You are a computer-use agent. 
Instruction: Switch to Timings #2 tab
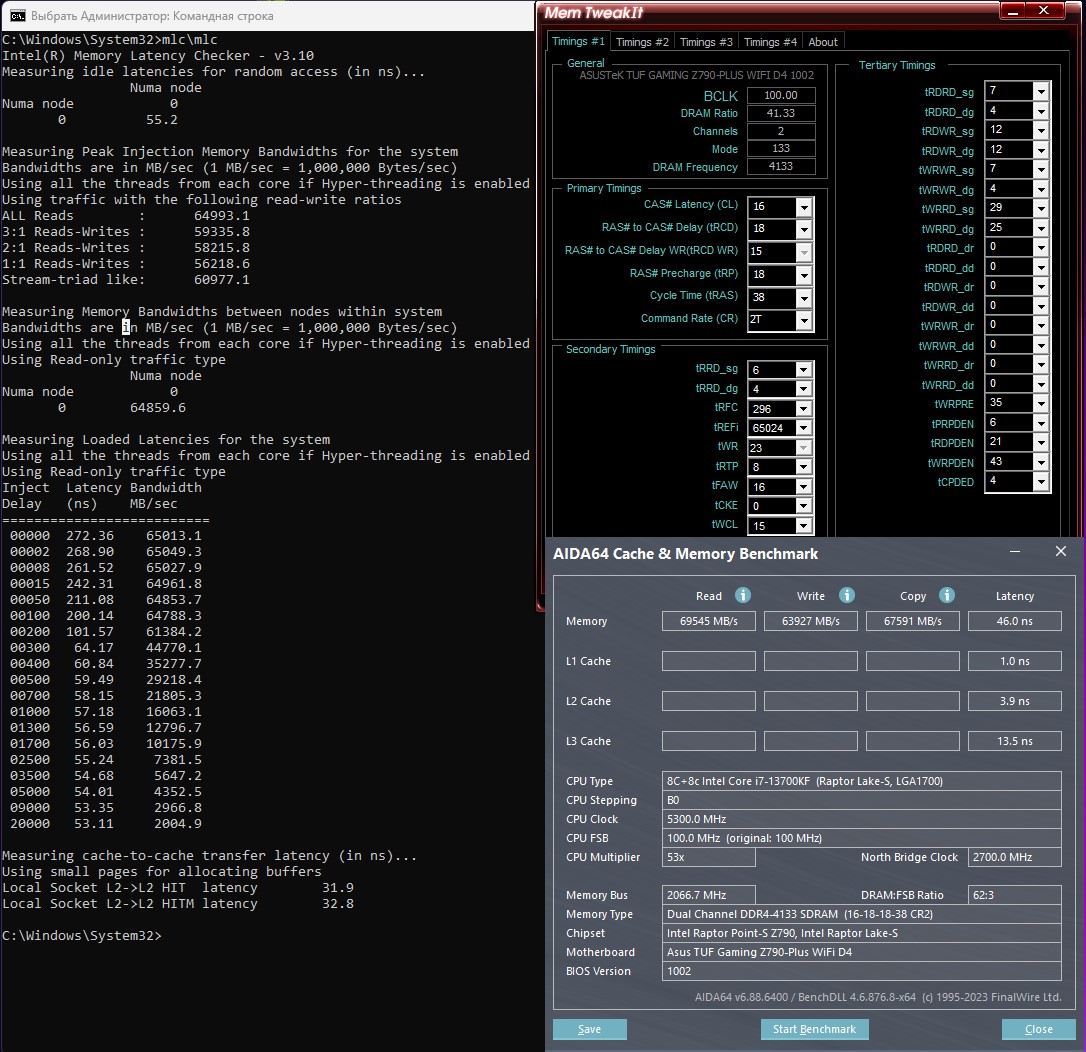coord(642,42)
